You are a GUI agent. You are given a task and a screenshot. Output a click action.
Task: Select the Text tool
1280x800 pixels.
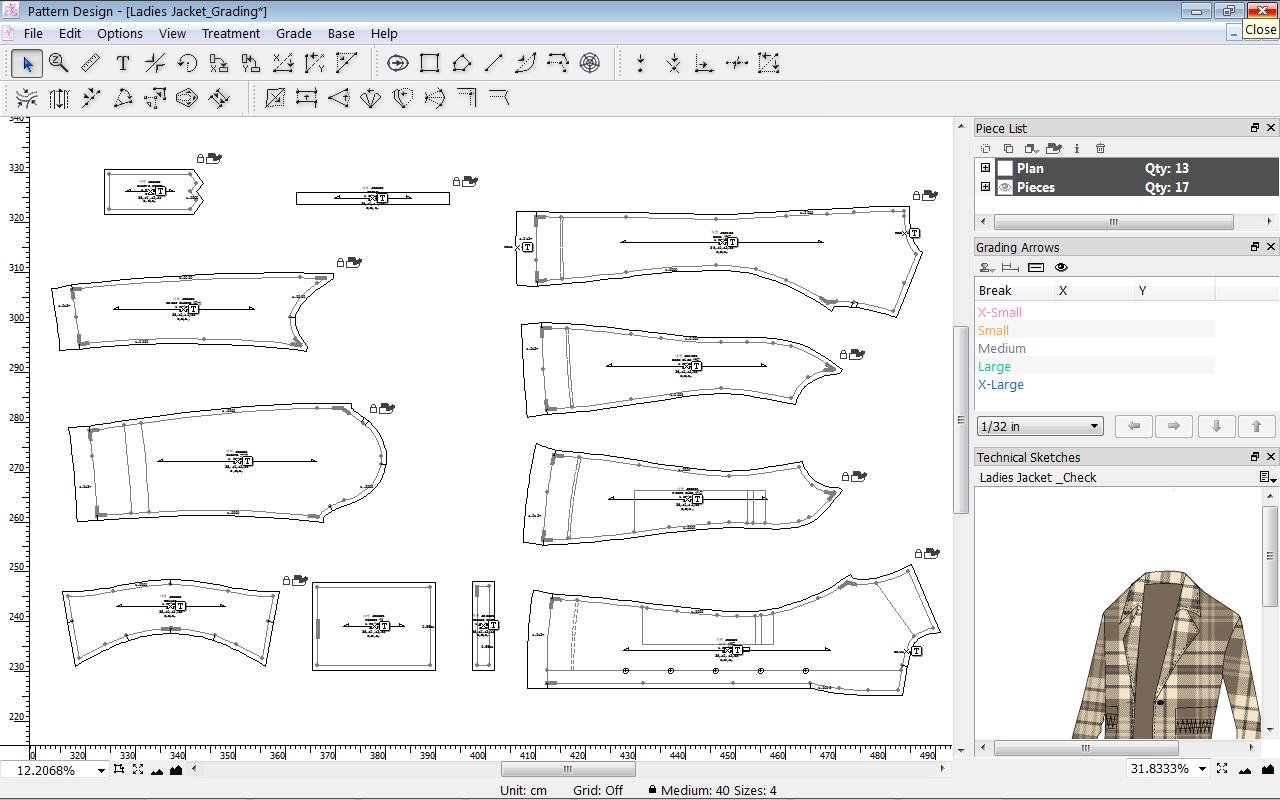tap(123, 64)
